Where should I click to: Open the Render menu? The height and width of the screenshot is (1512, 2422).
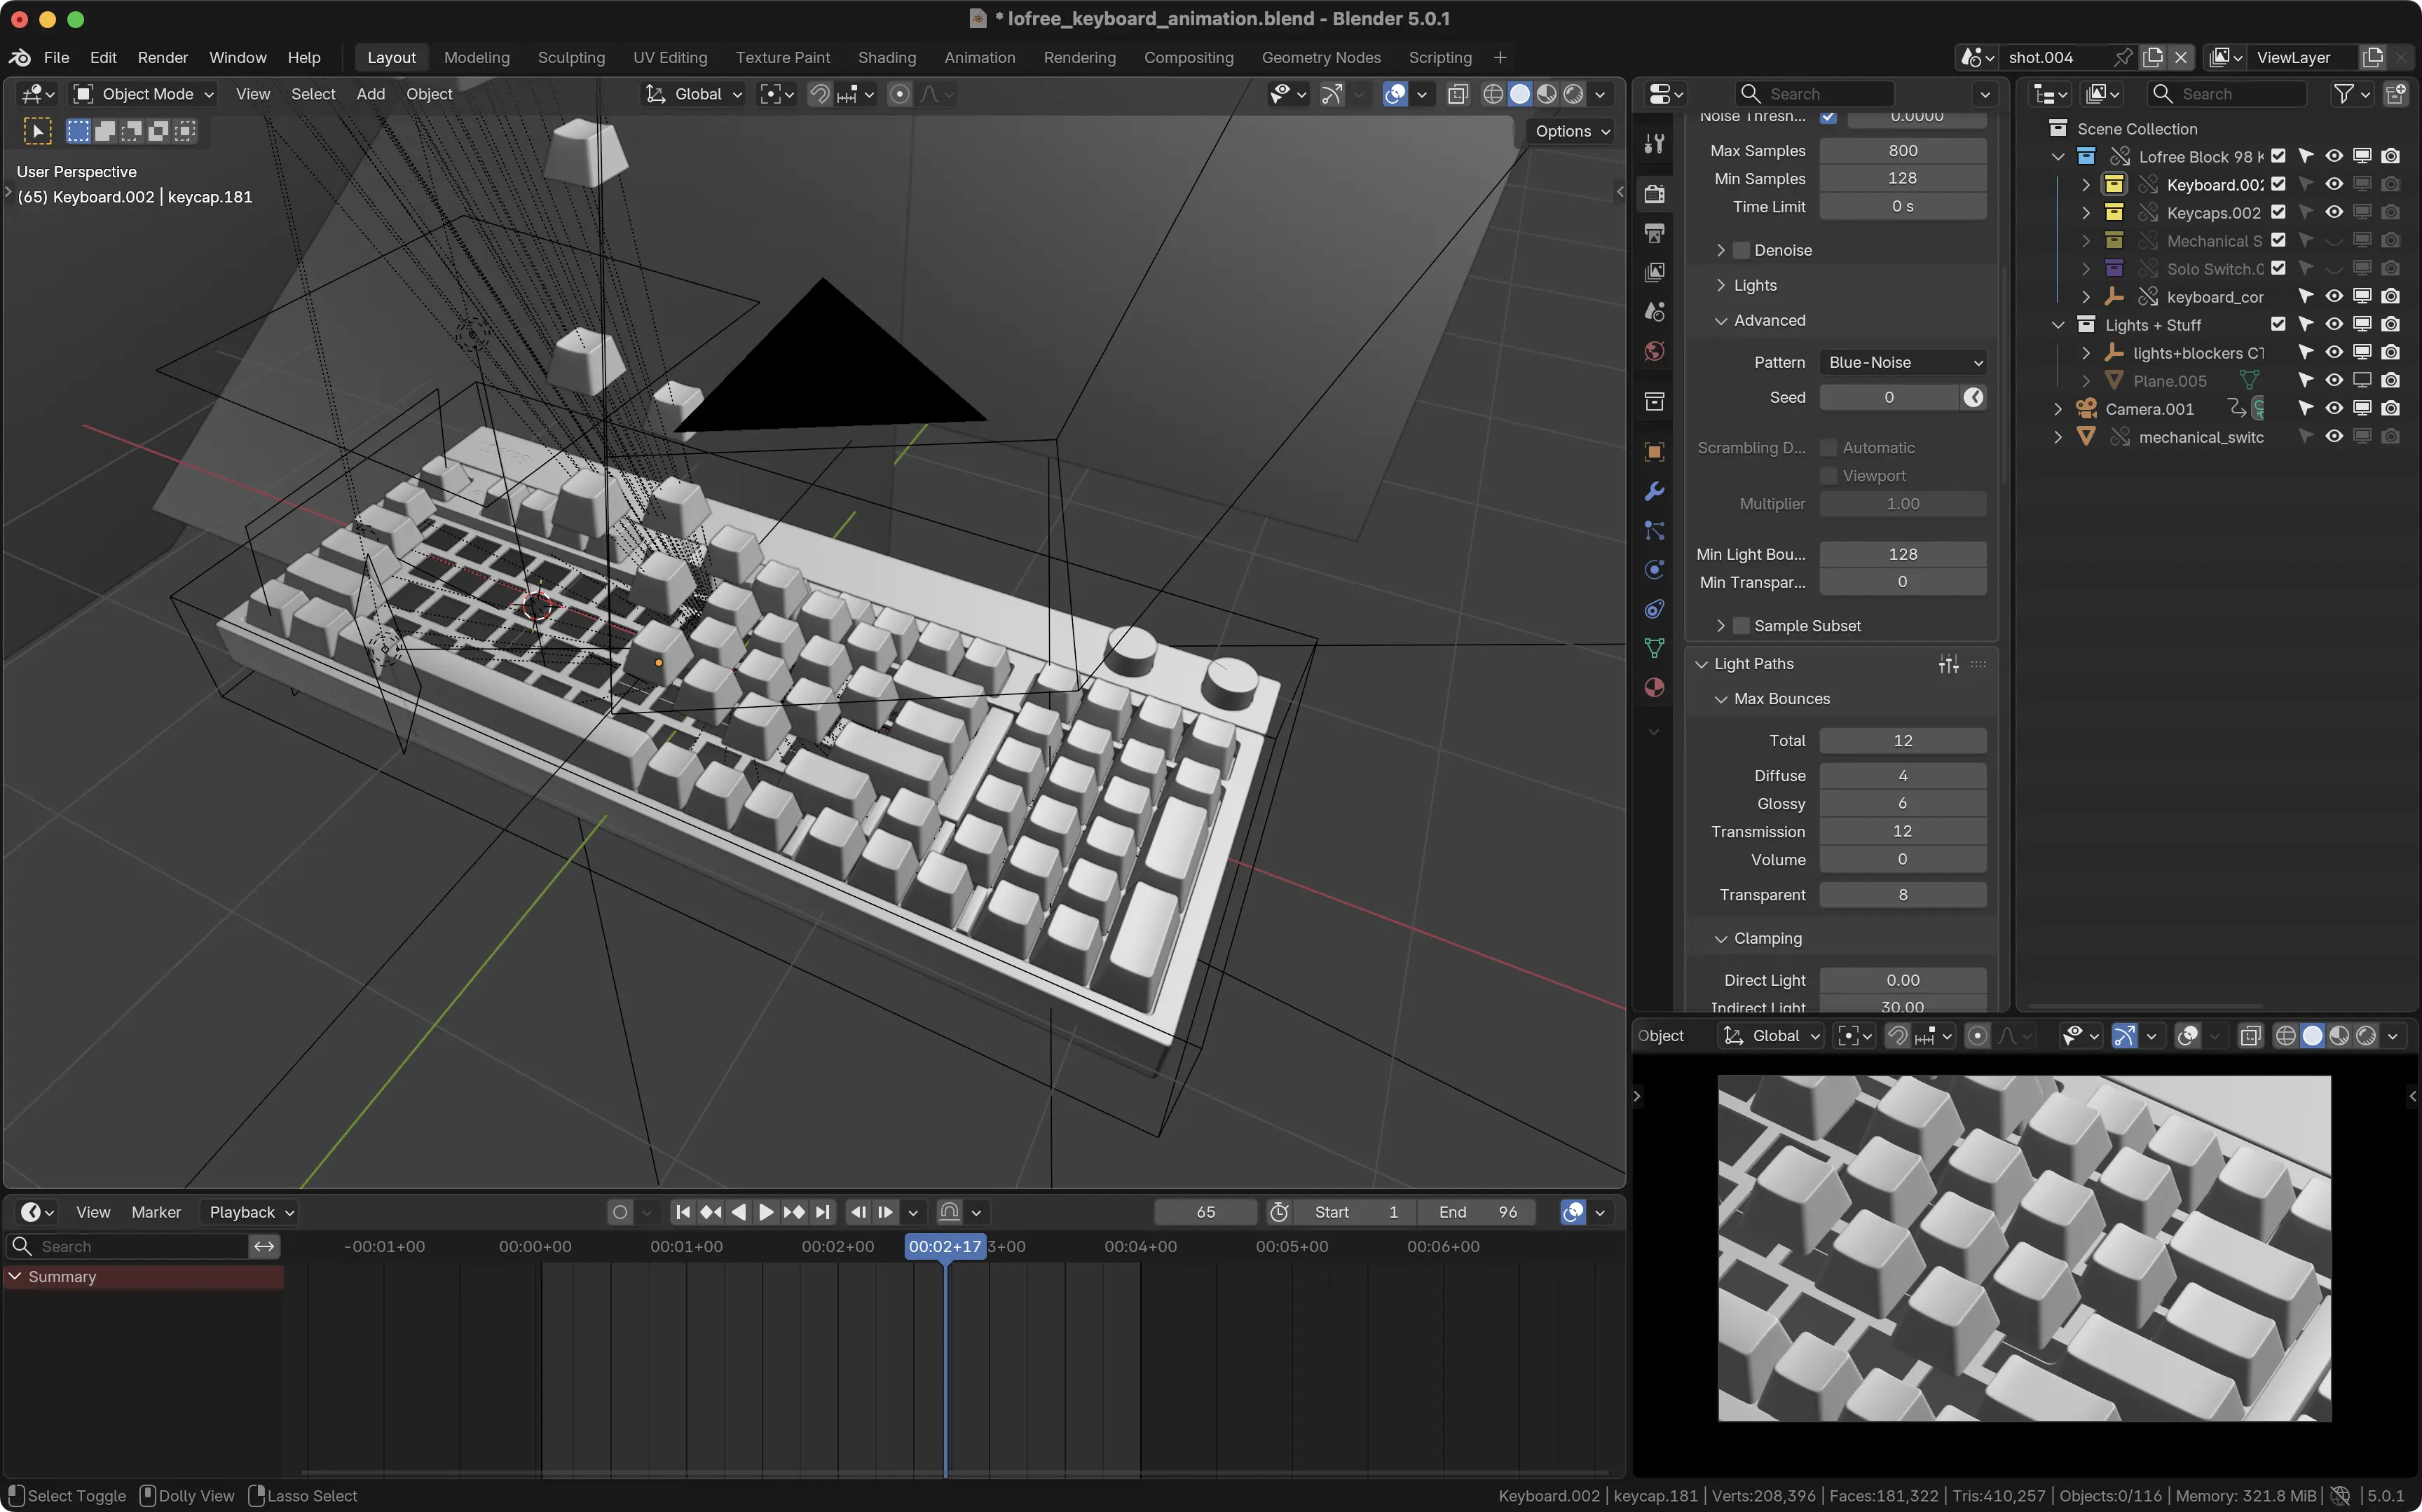point(162,57)
